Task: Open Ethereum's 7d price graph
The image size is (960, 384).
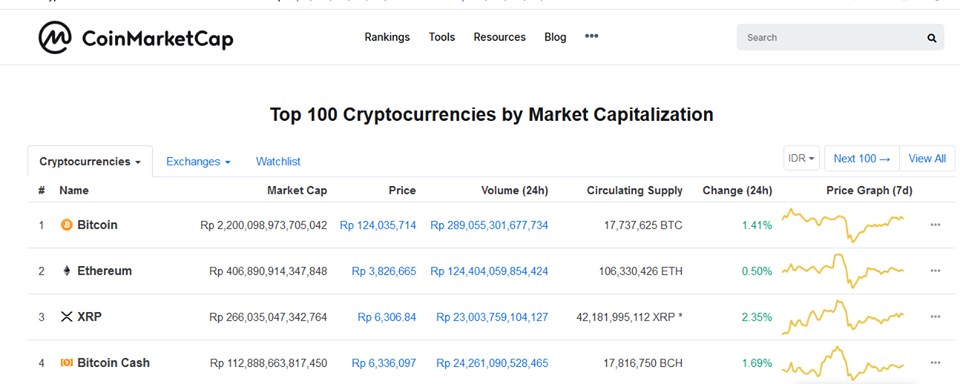Action: [843, 271]
